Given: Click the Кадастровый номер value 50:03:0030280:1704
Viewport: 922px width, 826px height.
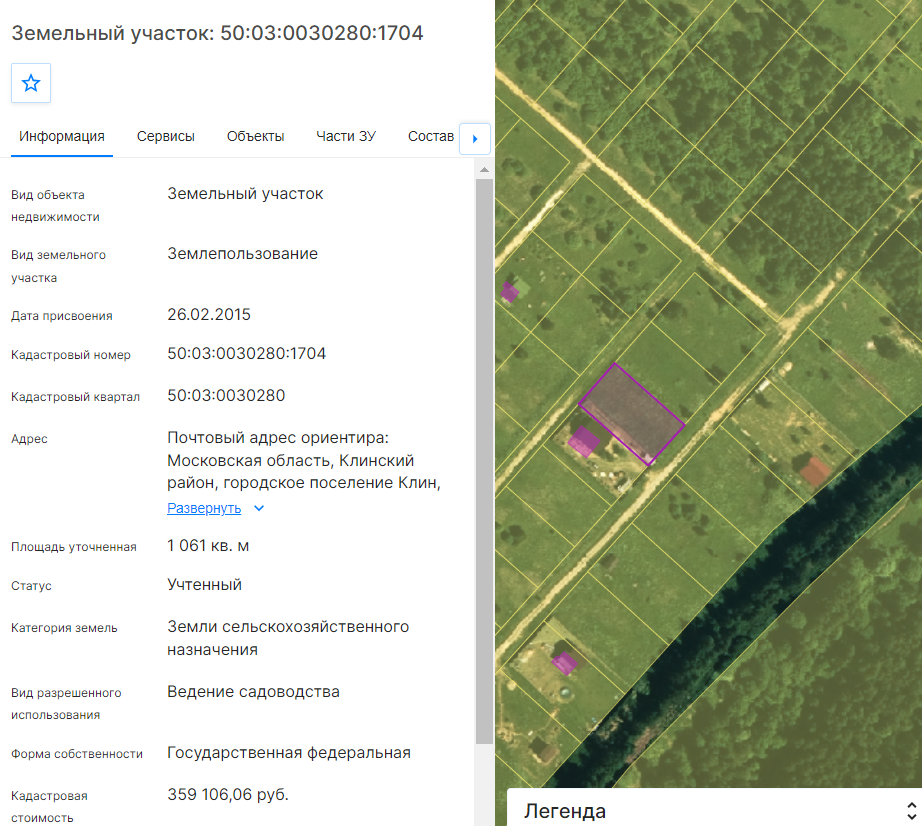Looking at the screenshot, I should tap(246, 353).
